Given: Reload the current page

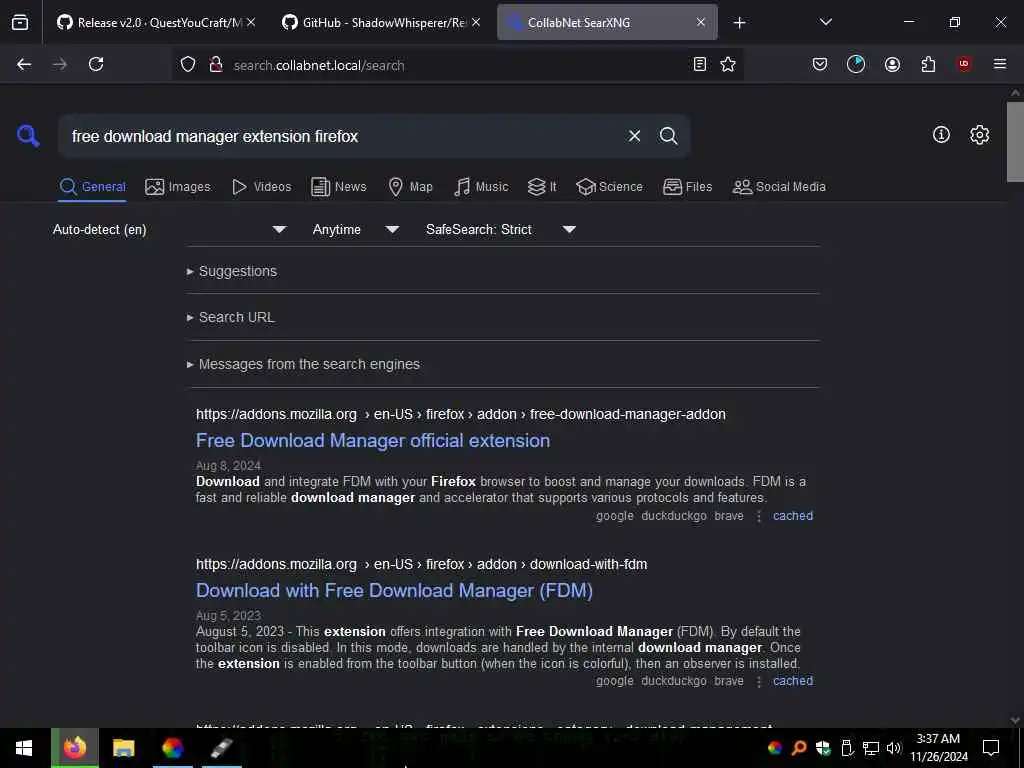Looking at the screenshot, I should 96,64.
